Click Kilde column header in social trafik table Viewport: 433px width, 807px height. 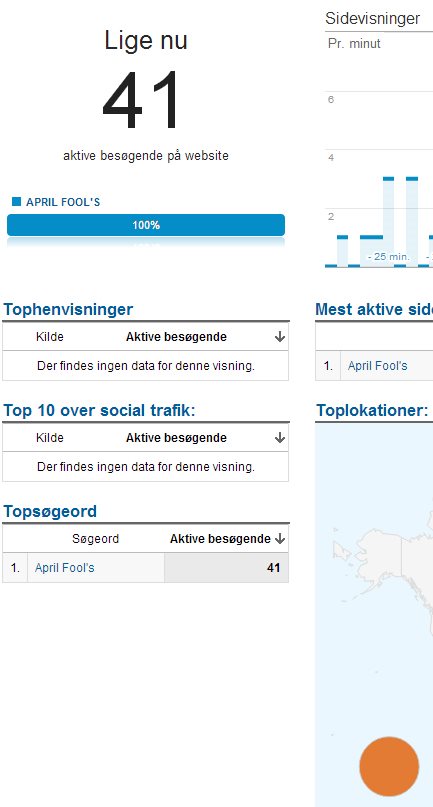[50, 438]
